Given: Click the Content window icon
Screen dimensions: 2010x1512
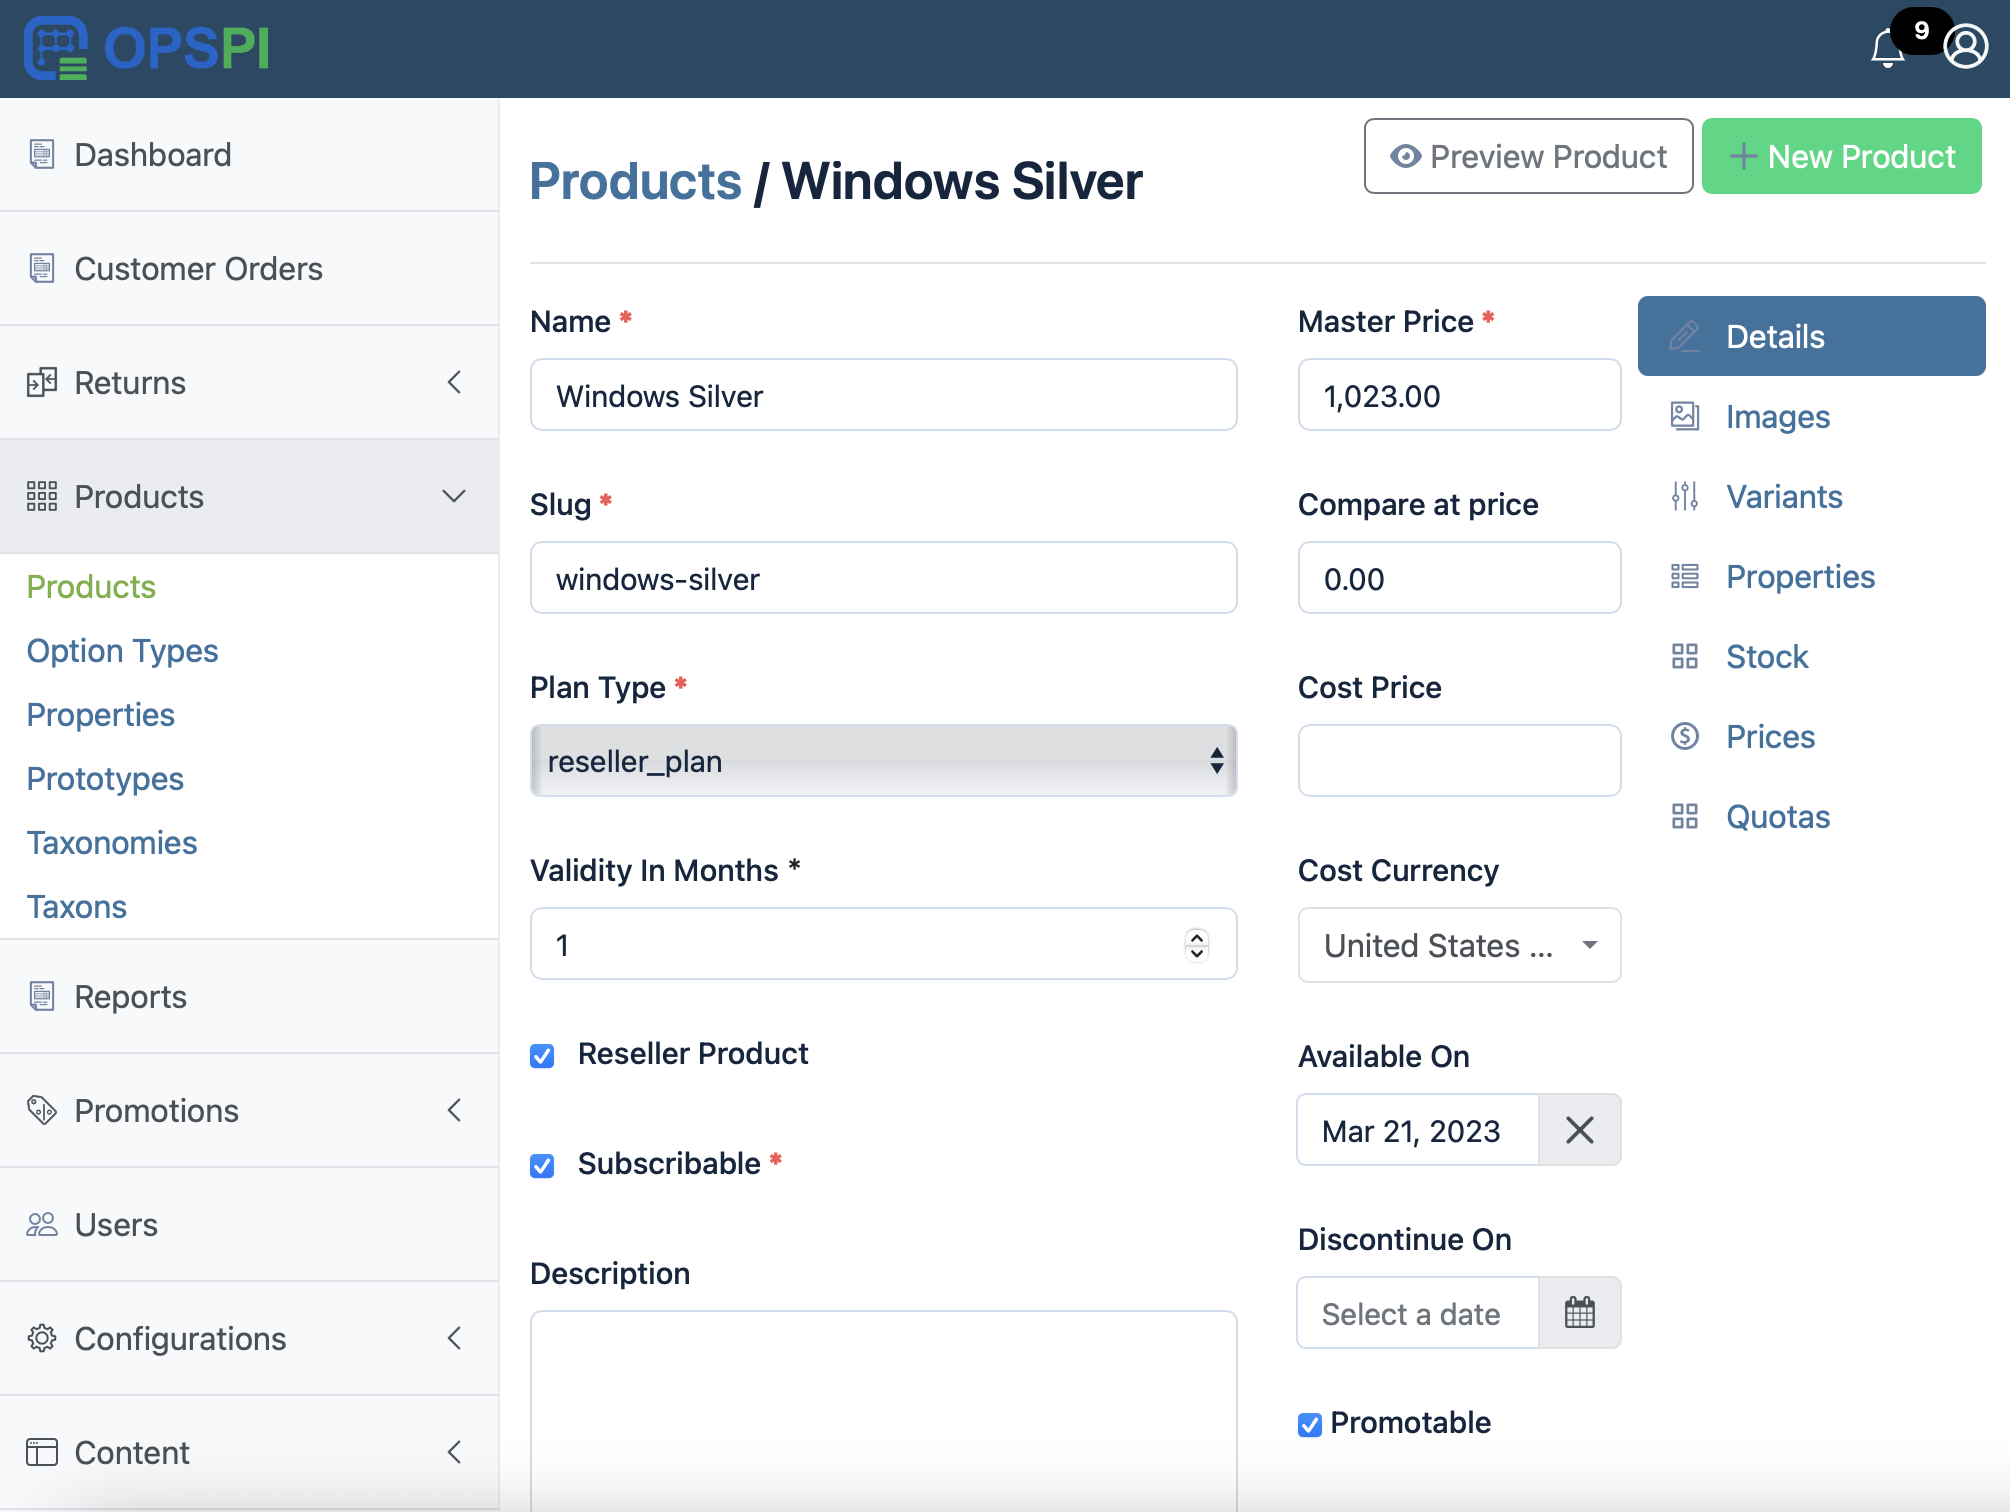Looking at the screenshot, I should 42,1453.
